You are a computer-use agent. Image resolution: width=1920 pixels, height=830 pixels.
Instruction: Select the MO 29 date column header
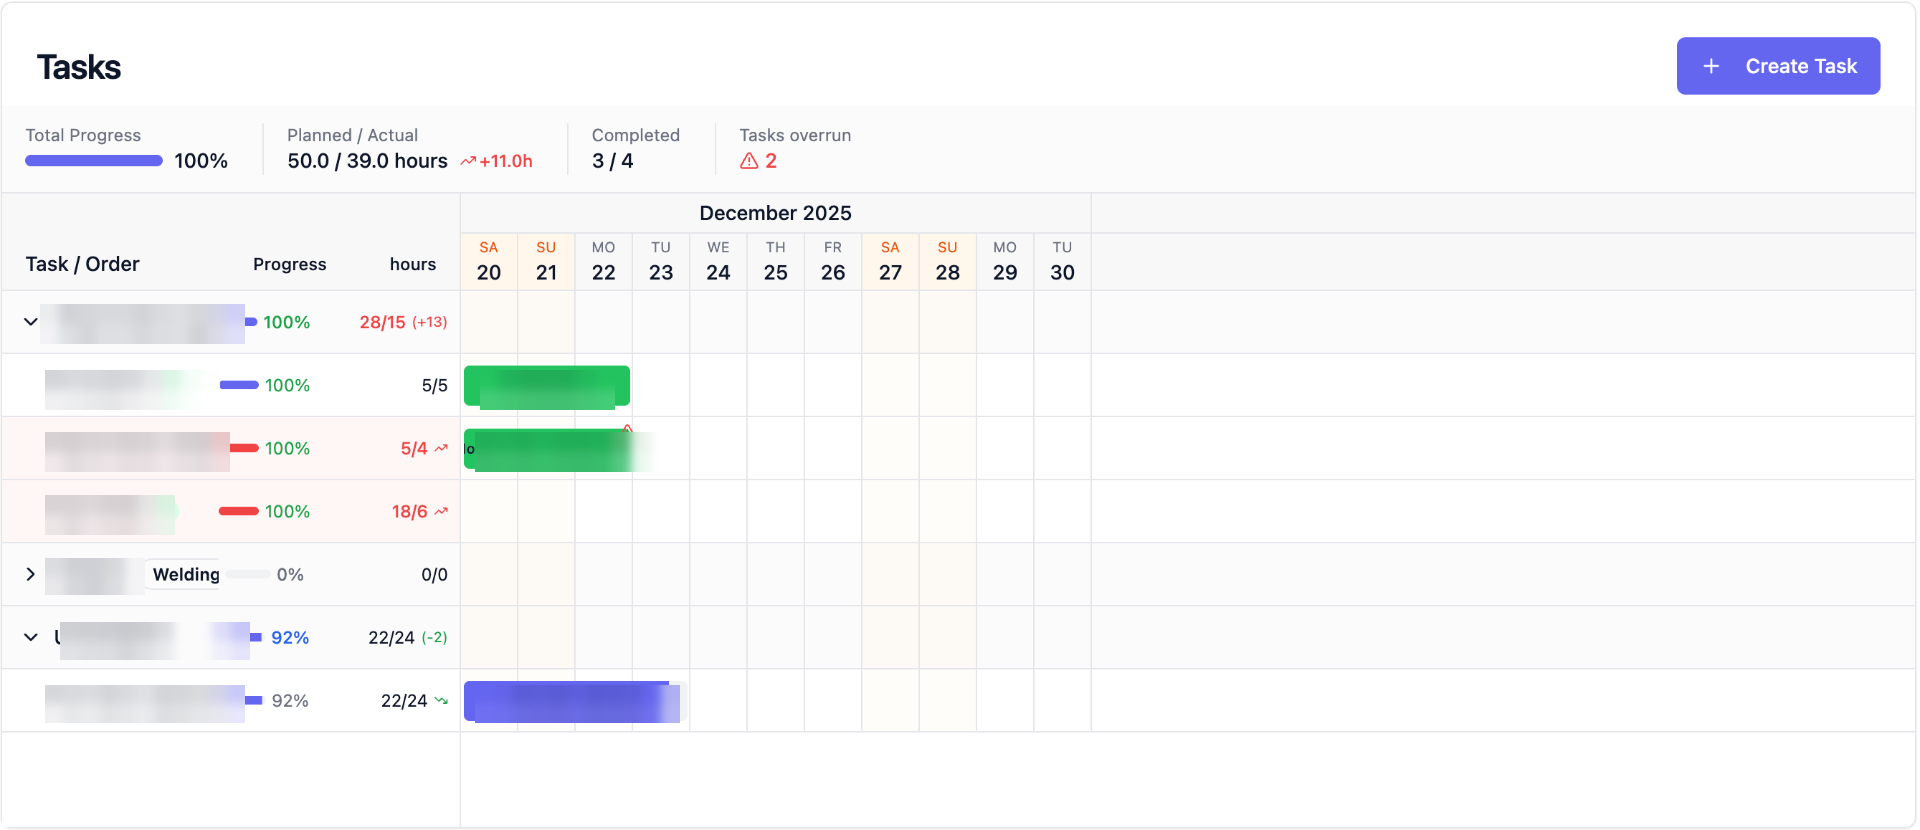[1005, 262]
